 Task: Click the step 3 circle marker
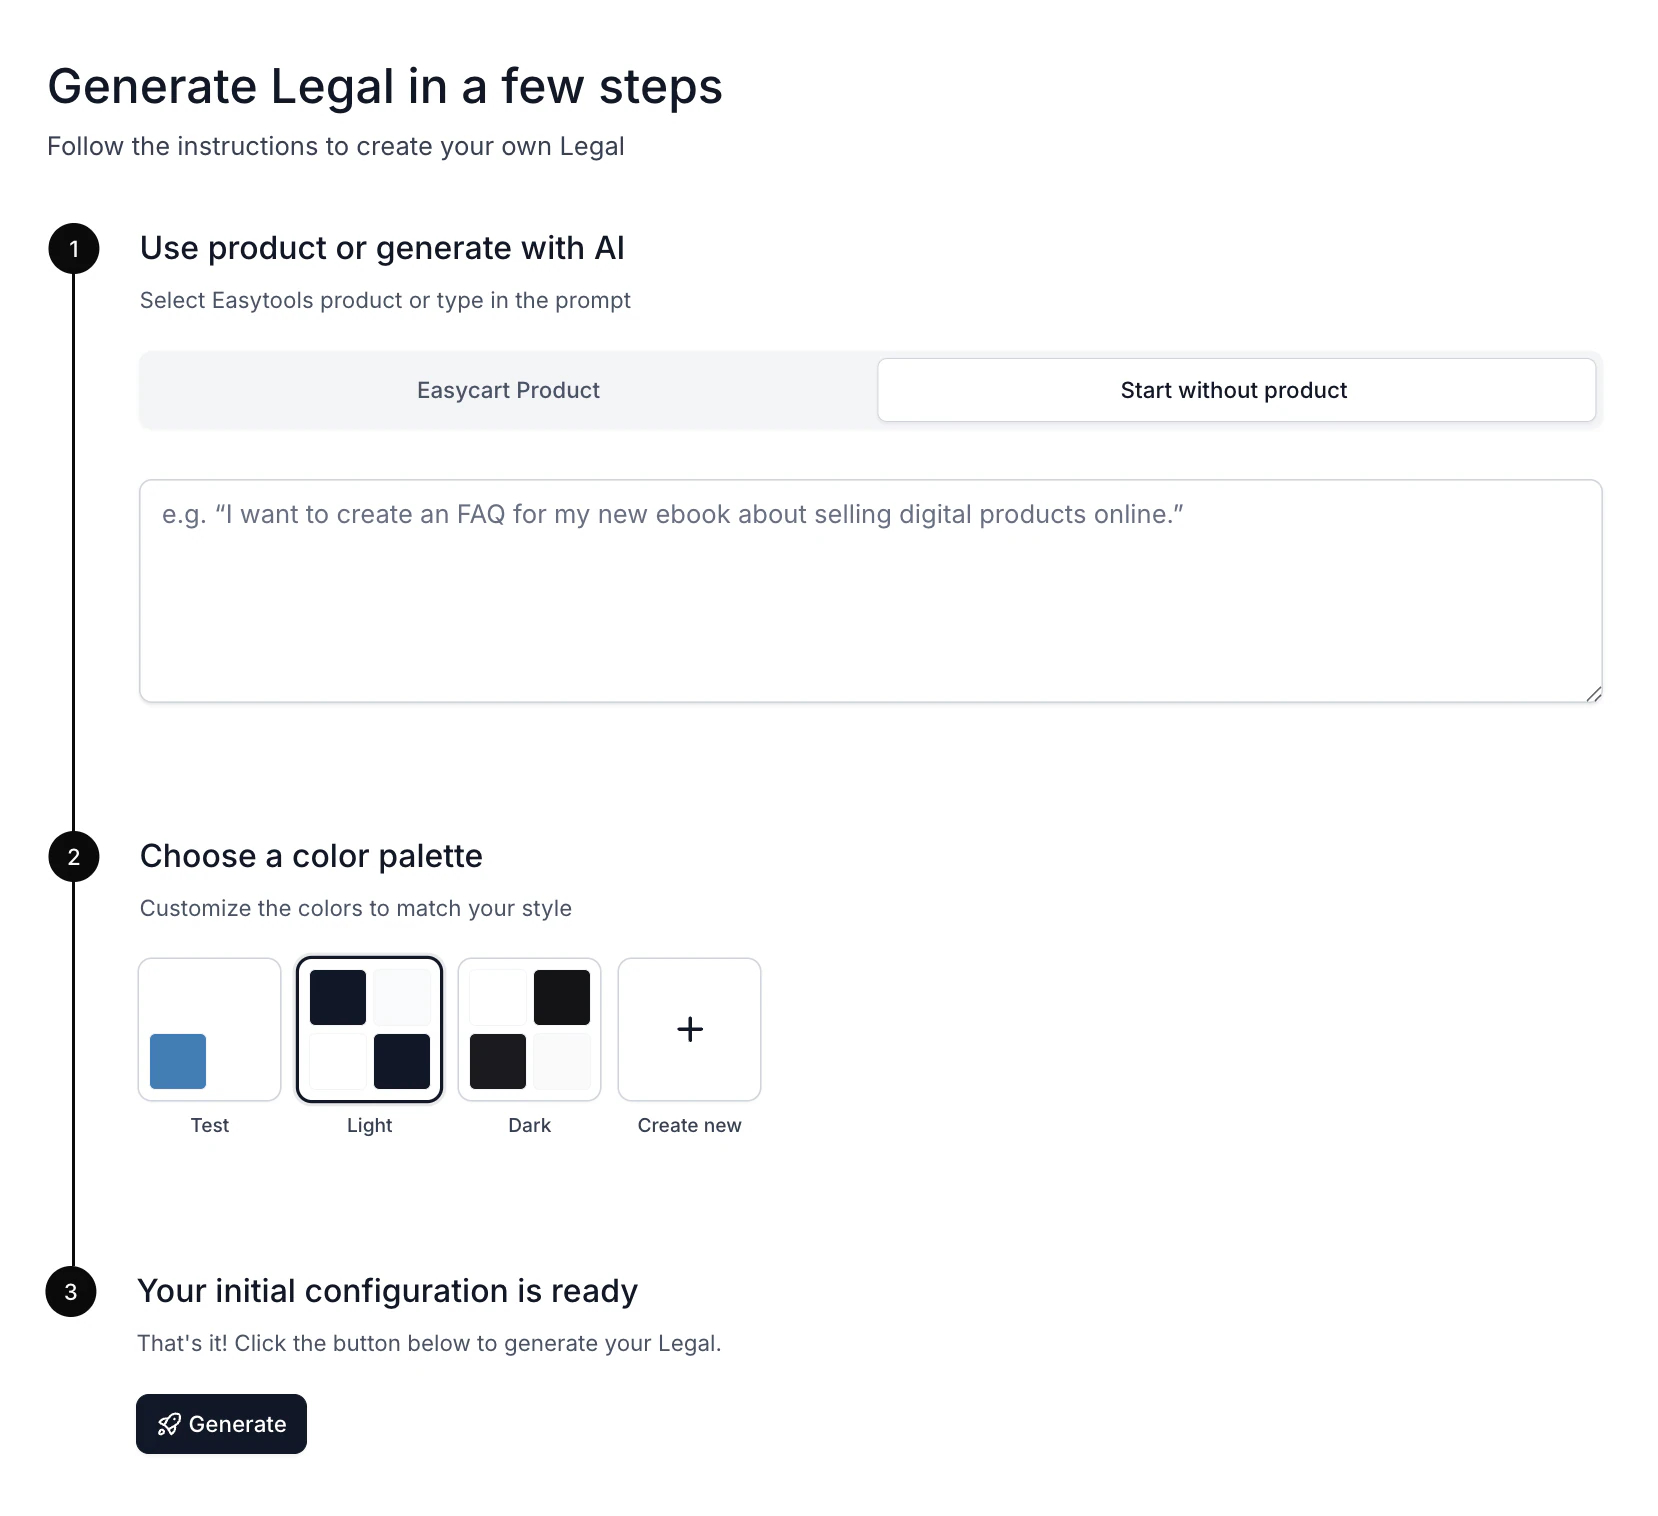71,1291
